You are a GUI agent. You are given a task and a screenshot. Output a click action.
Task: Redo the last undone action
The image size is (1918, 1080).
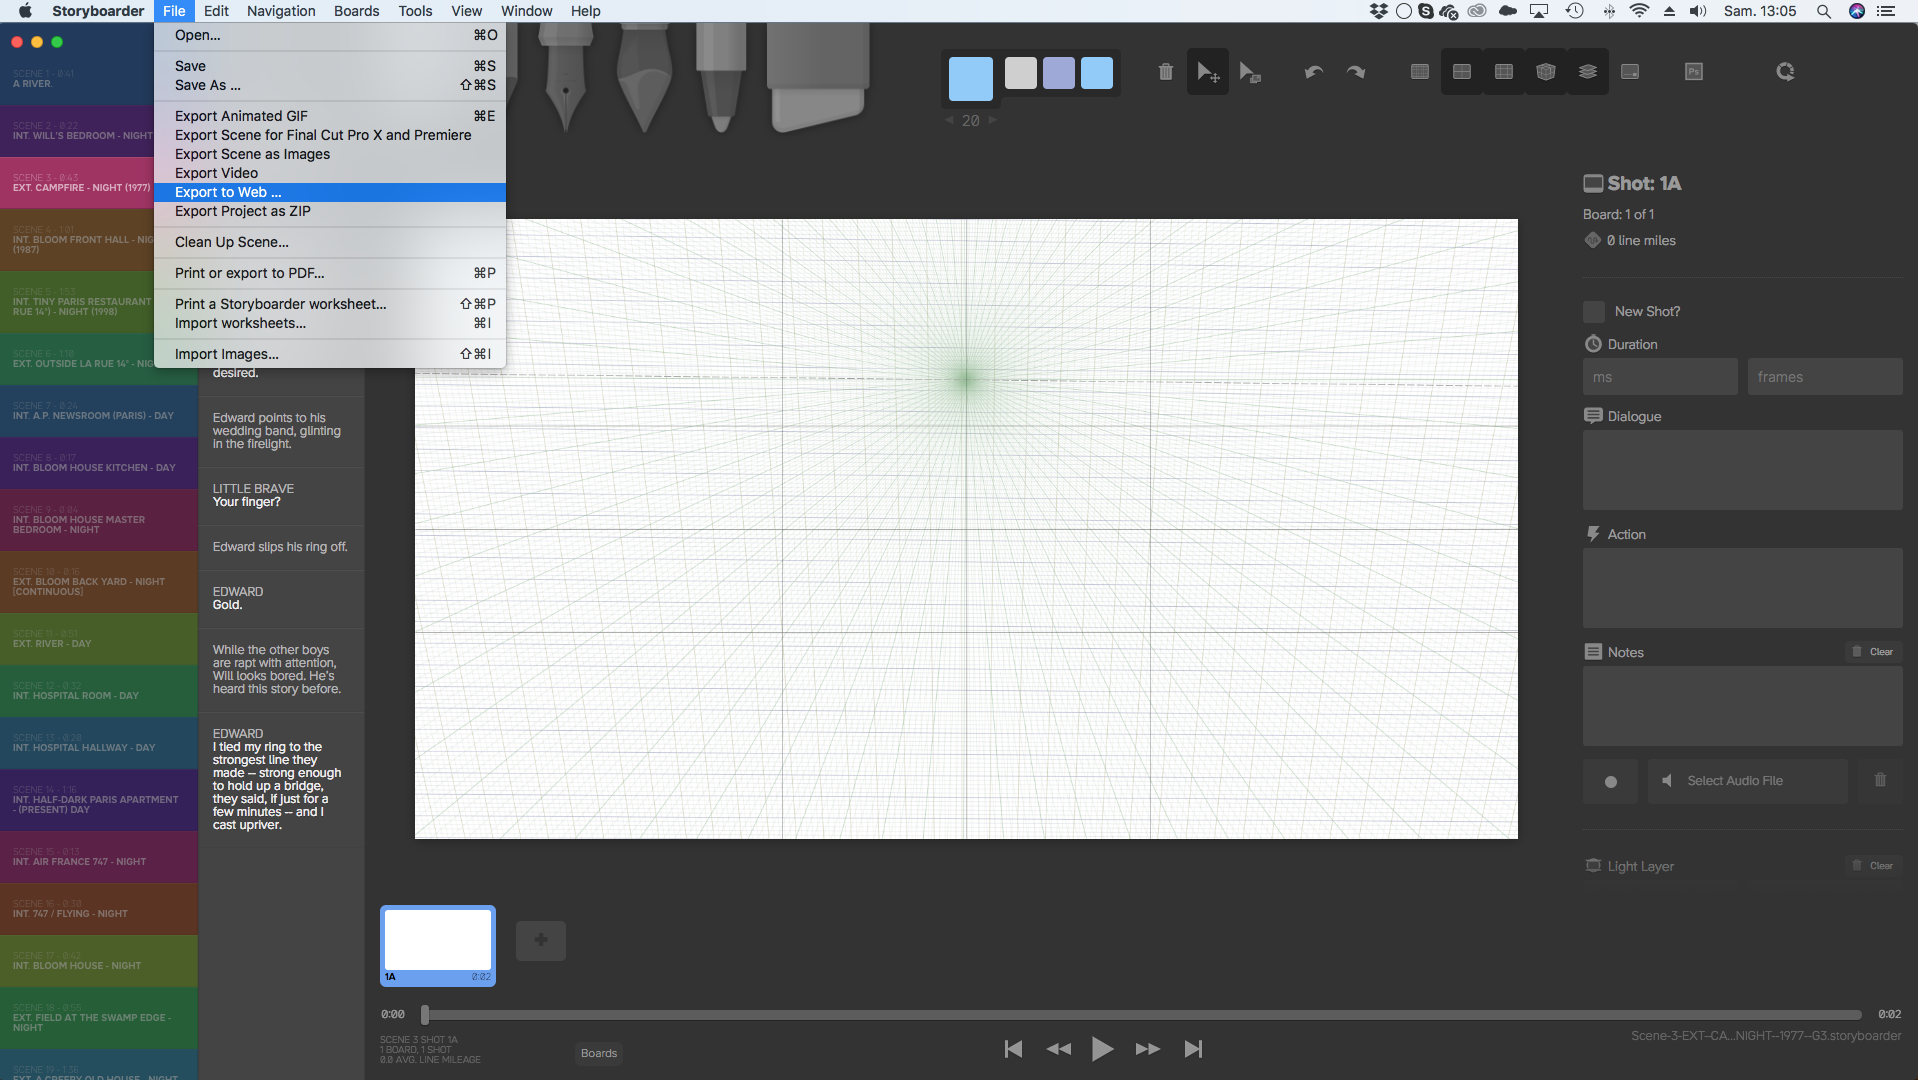(1356, 72)
